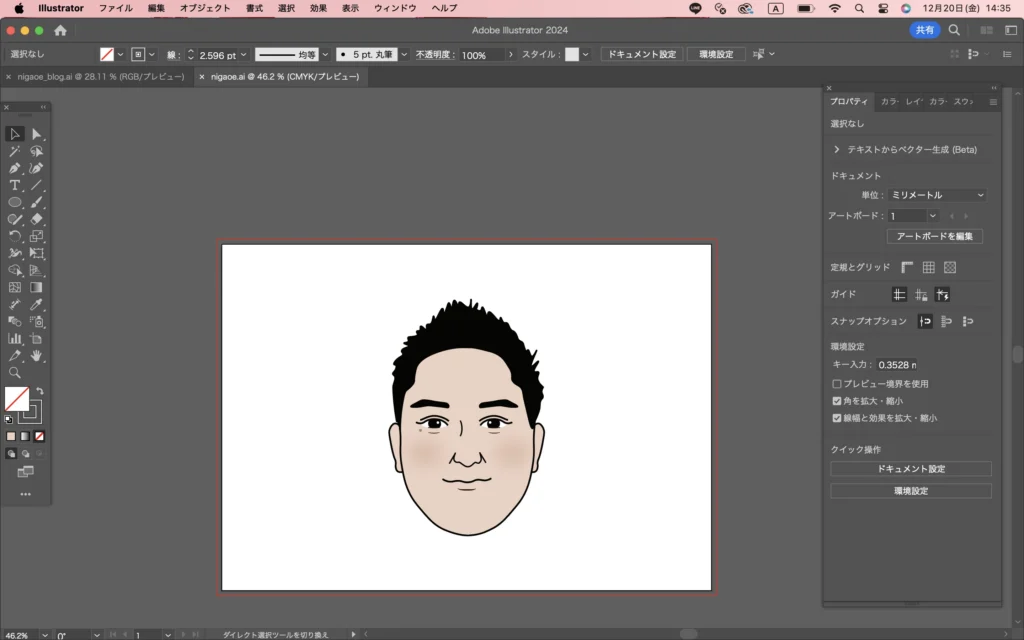Open the 効果 menu

(318, 8)
